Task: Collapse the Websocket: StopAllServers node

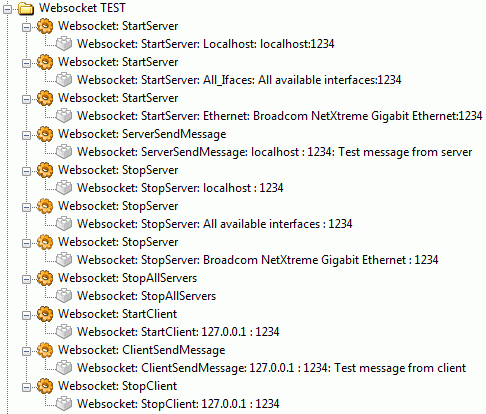Action: (x=26, y=279)
